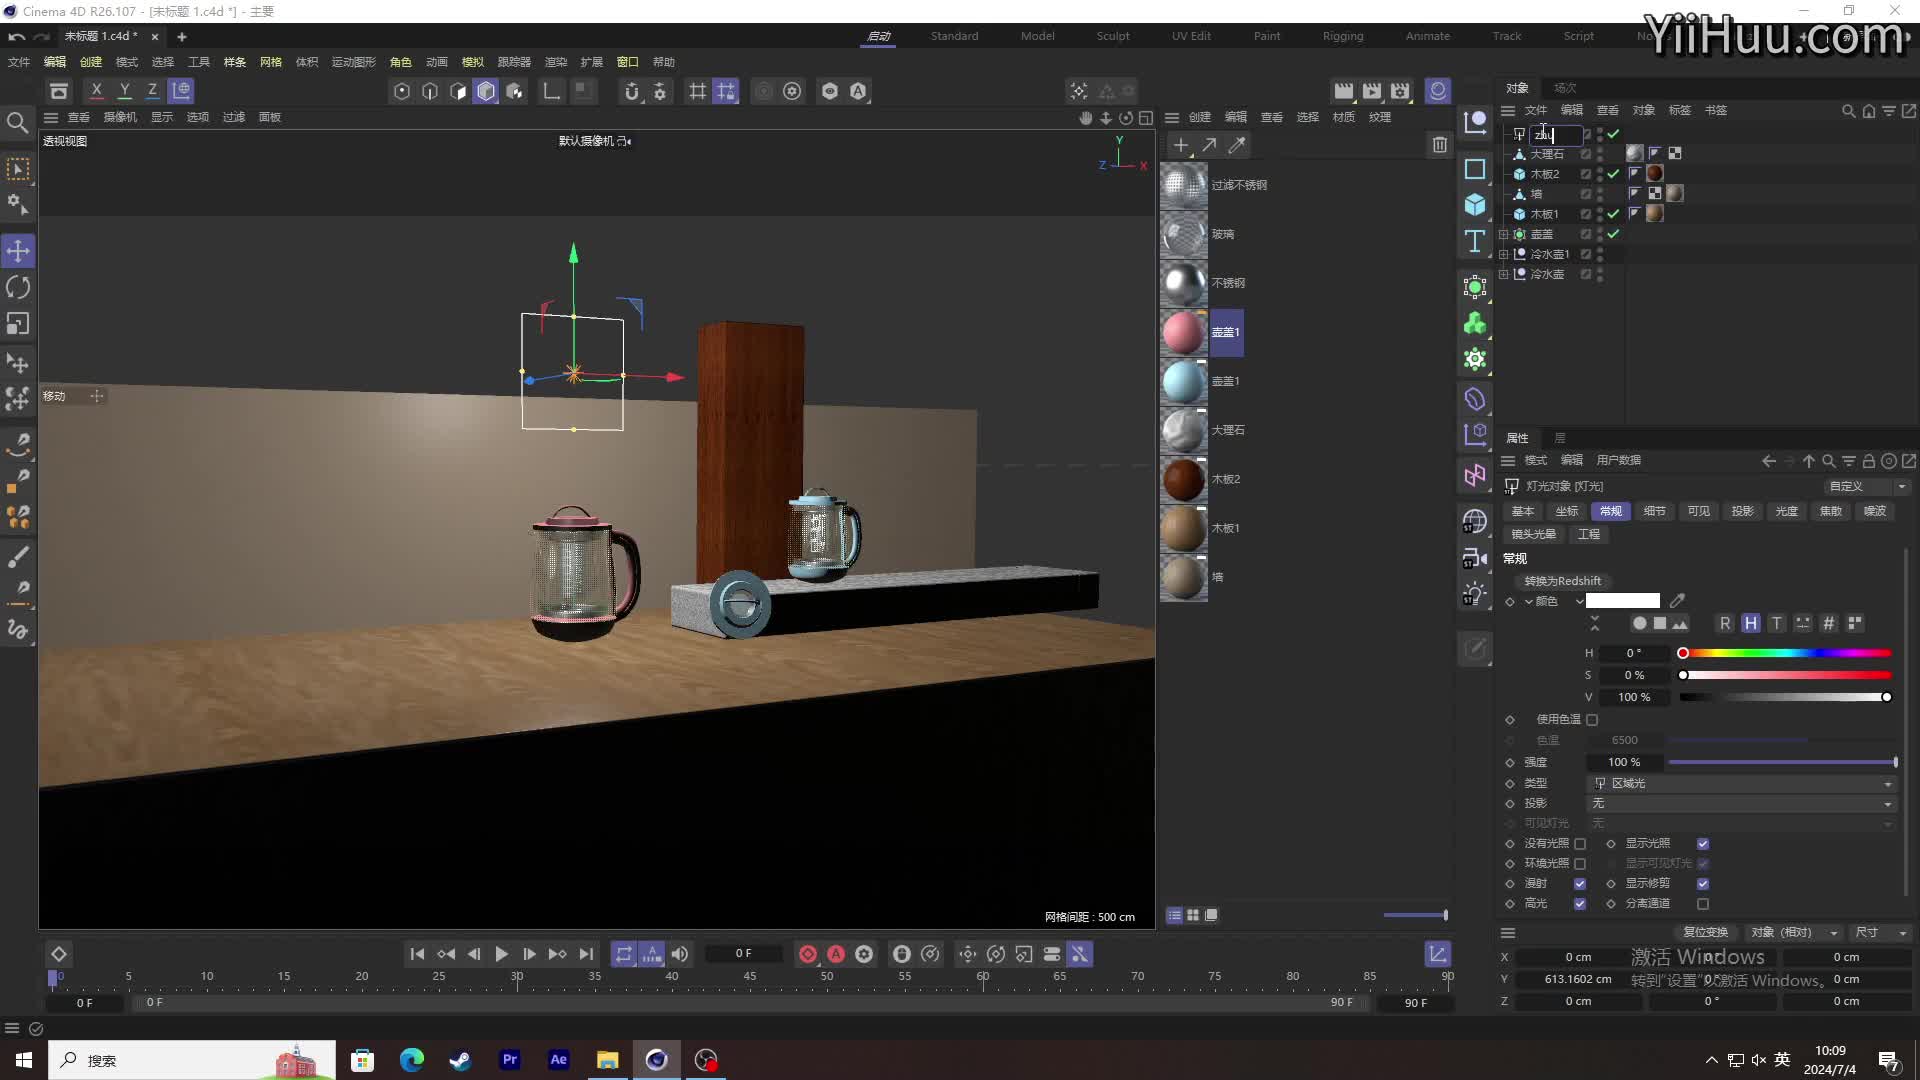Click the white light color swatch
This screenshot has height=1080, width=1920.
tap(1622, 601)
